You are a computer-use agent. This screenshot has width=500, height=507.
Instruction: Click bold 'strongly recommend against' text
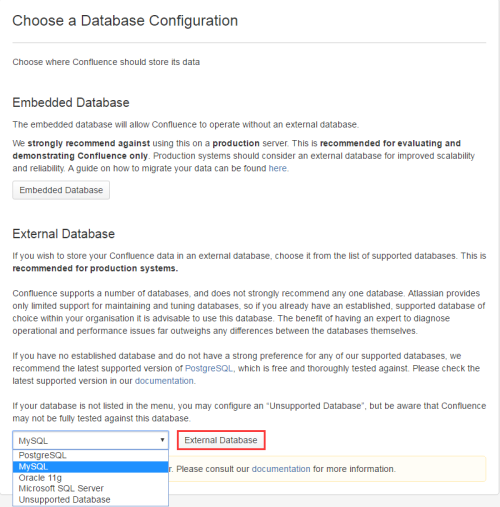89,143
